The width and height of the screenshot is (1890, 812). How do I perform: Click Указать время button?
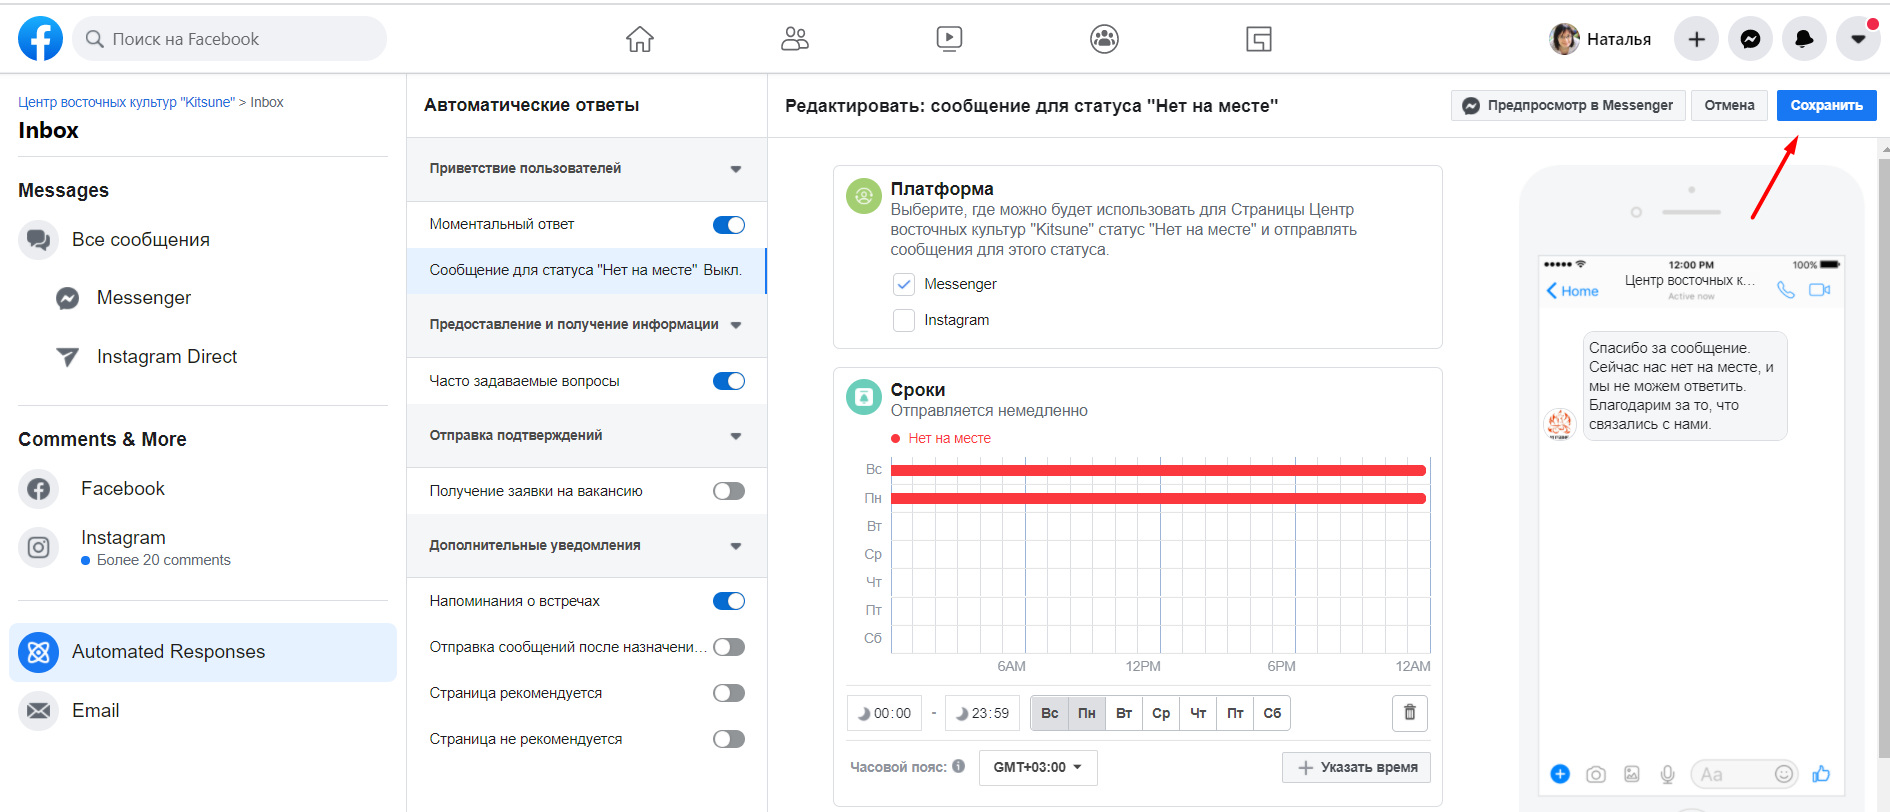pos(1357,768)
